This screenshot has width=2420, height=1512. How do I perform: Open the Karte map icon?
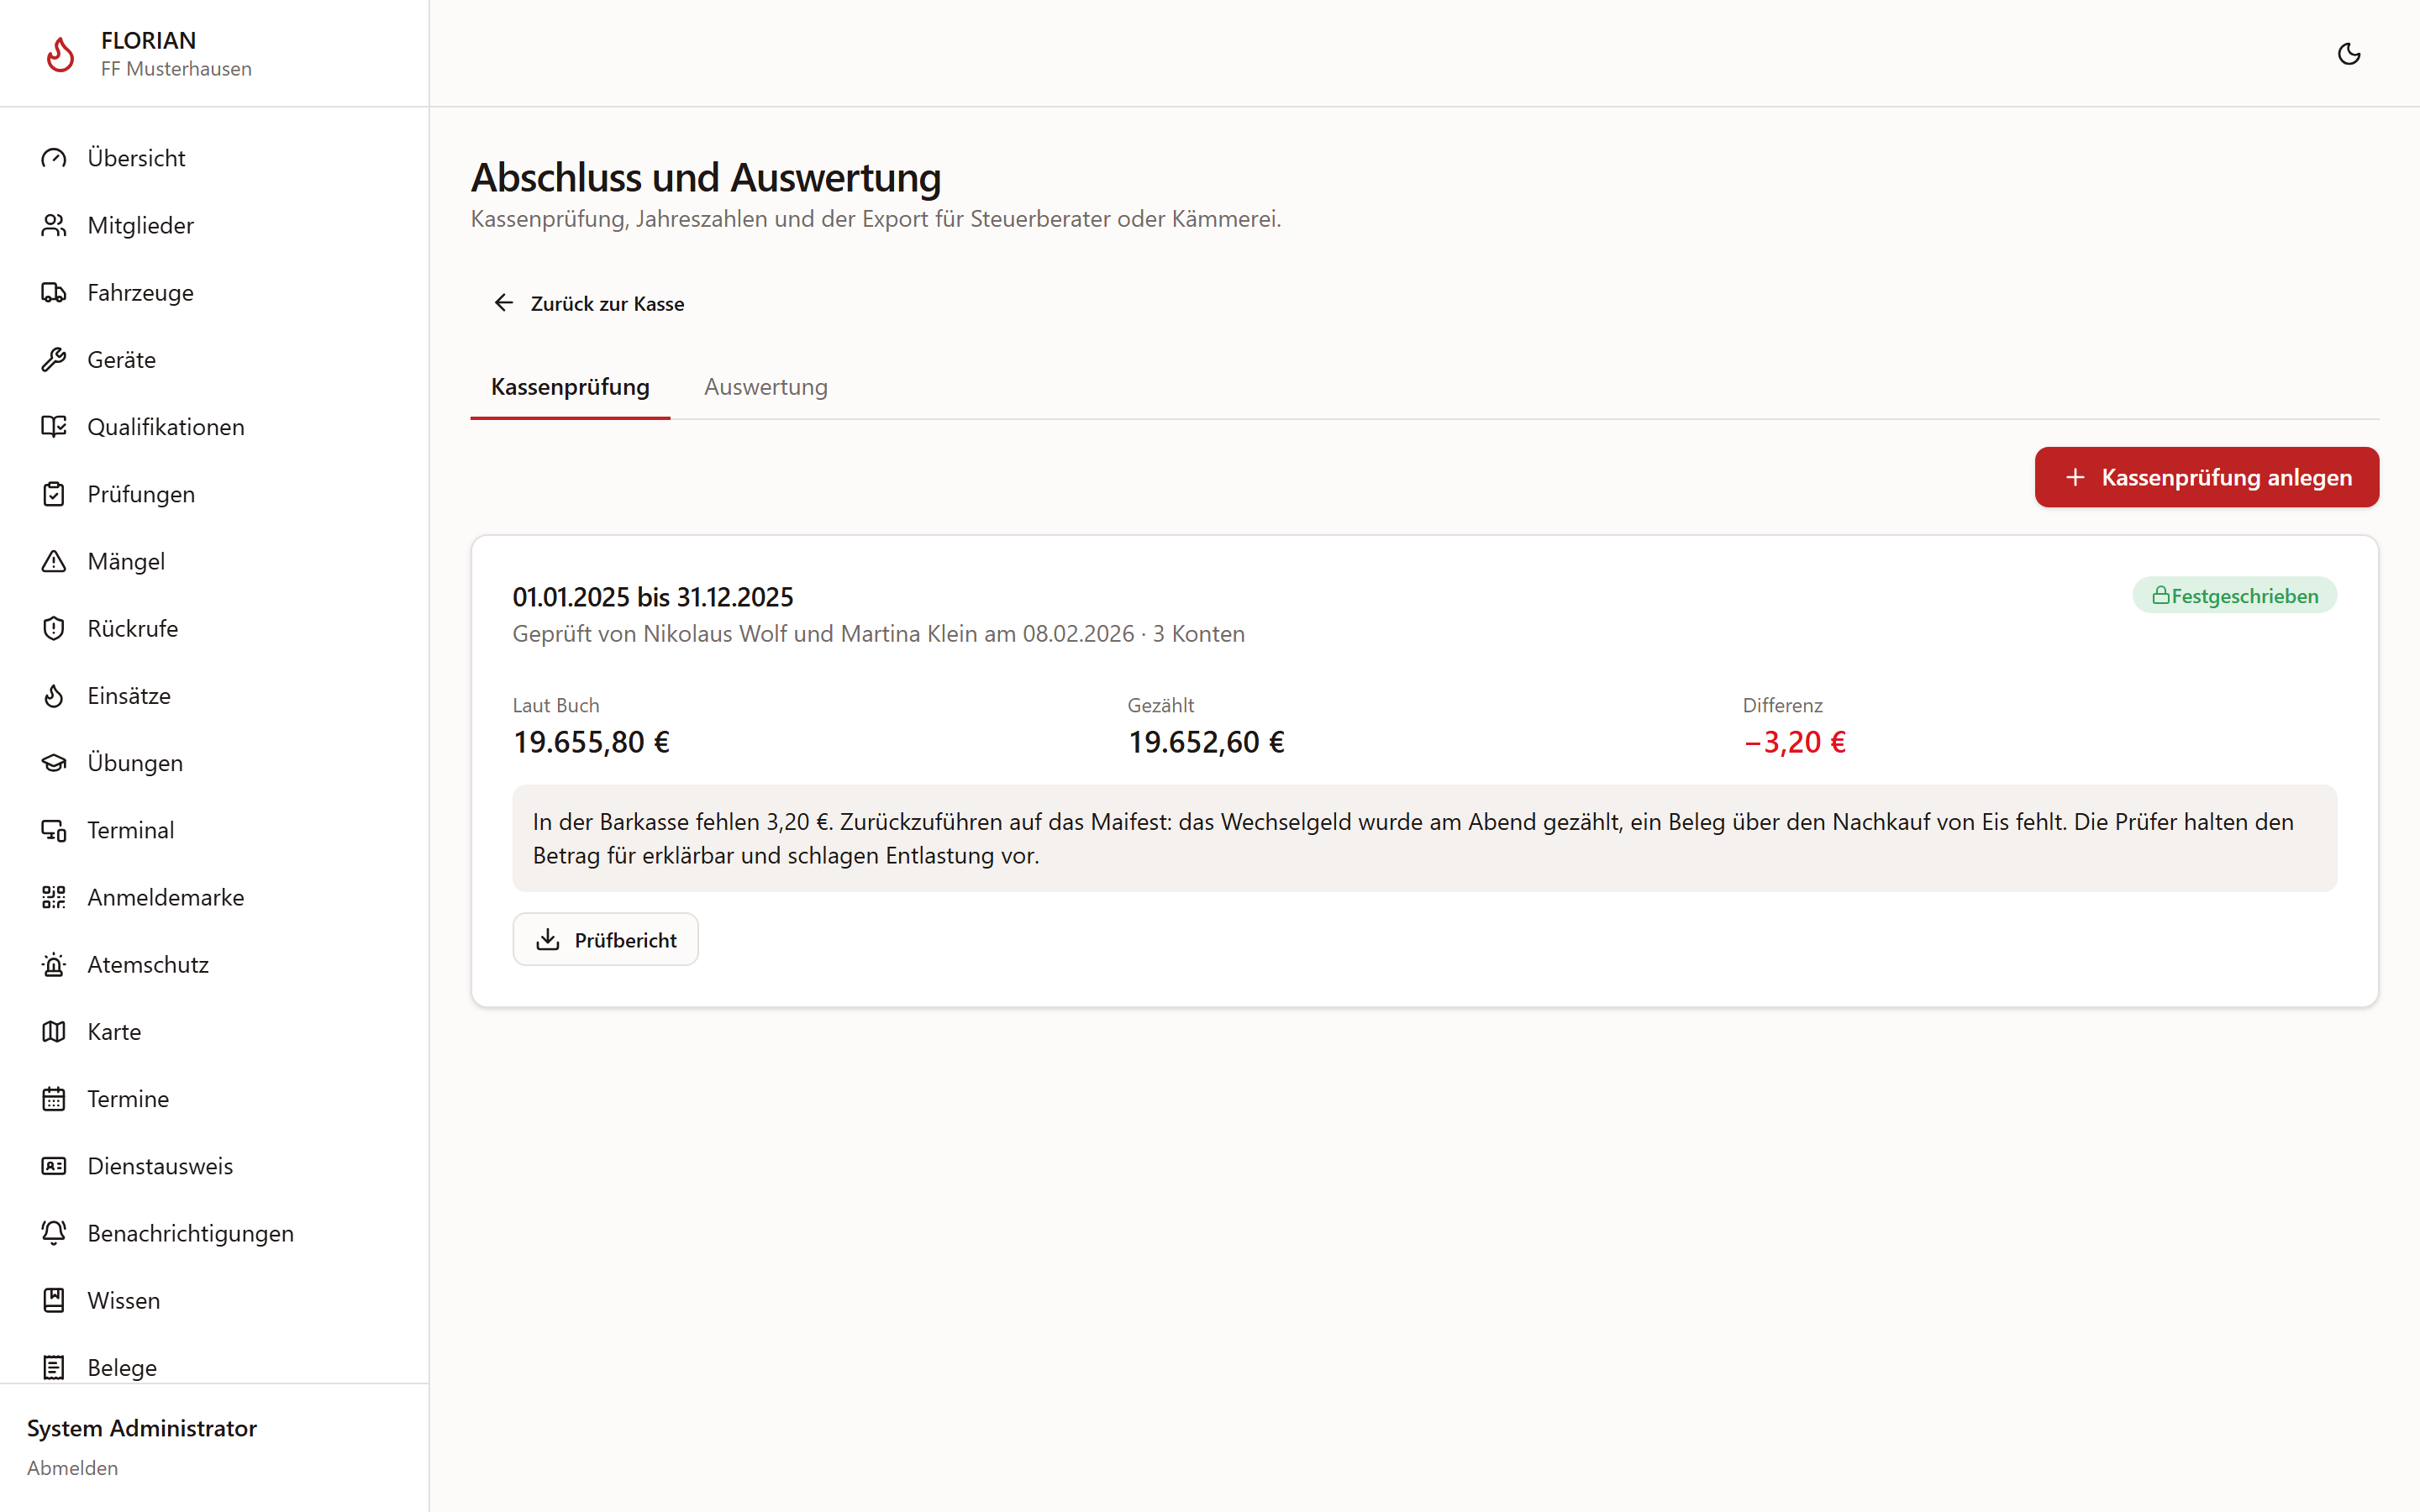[54, 1031]
